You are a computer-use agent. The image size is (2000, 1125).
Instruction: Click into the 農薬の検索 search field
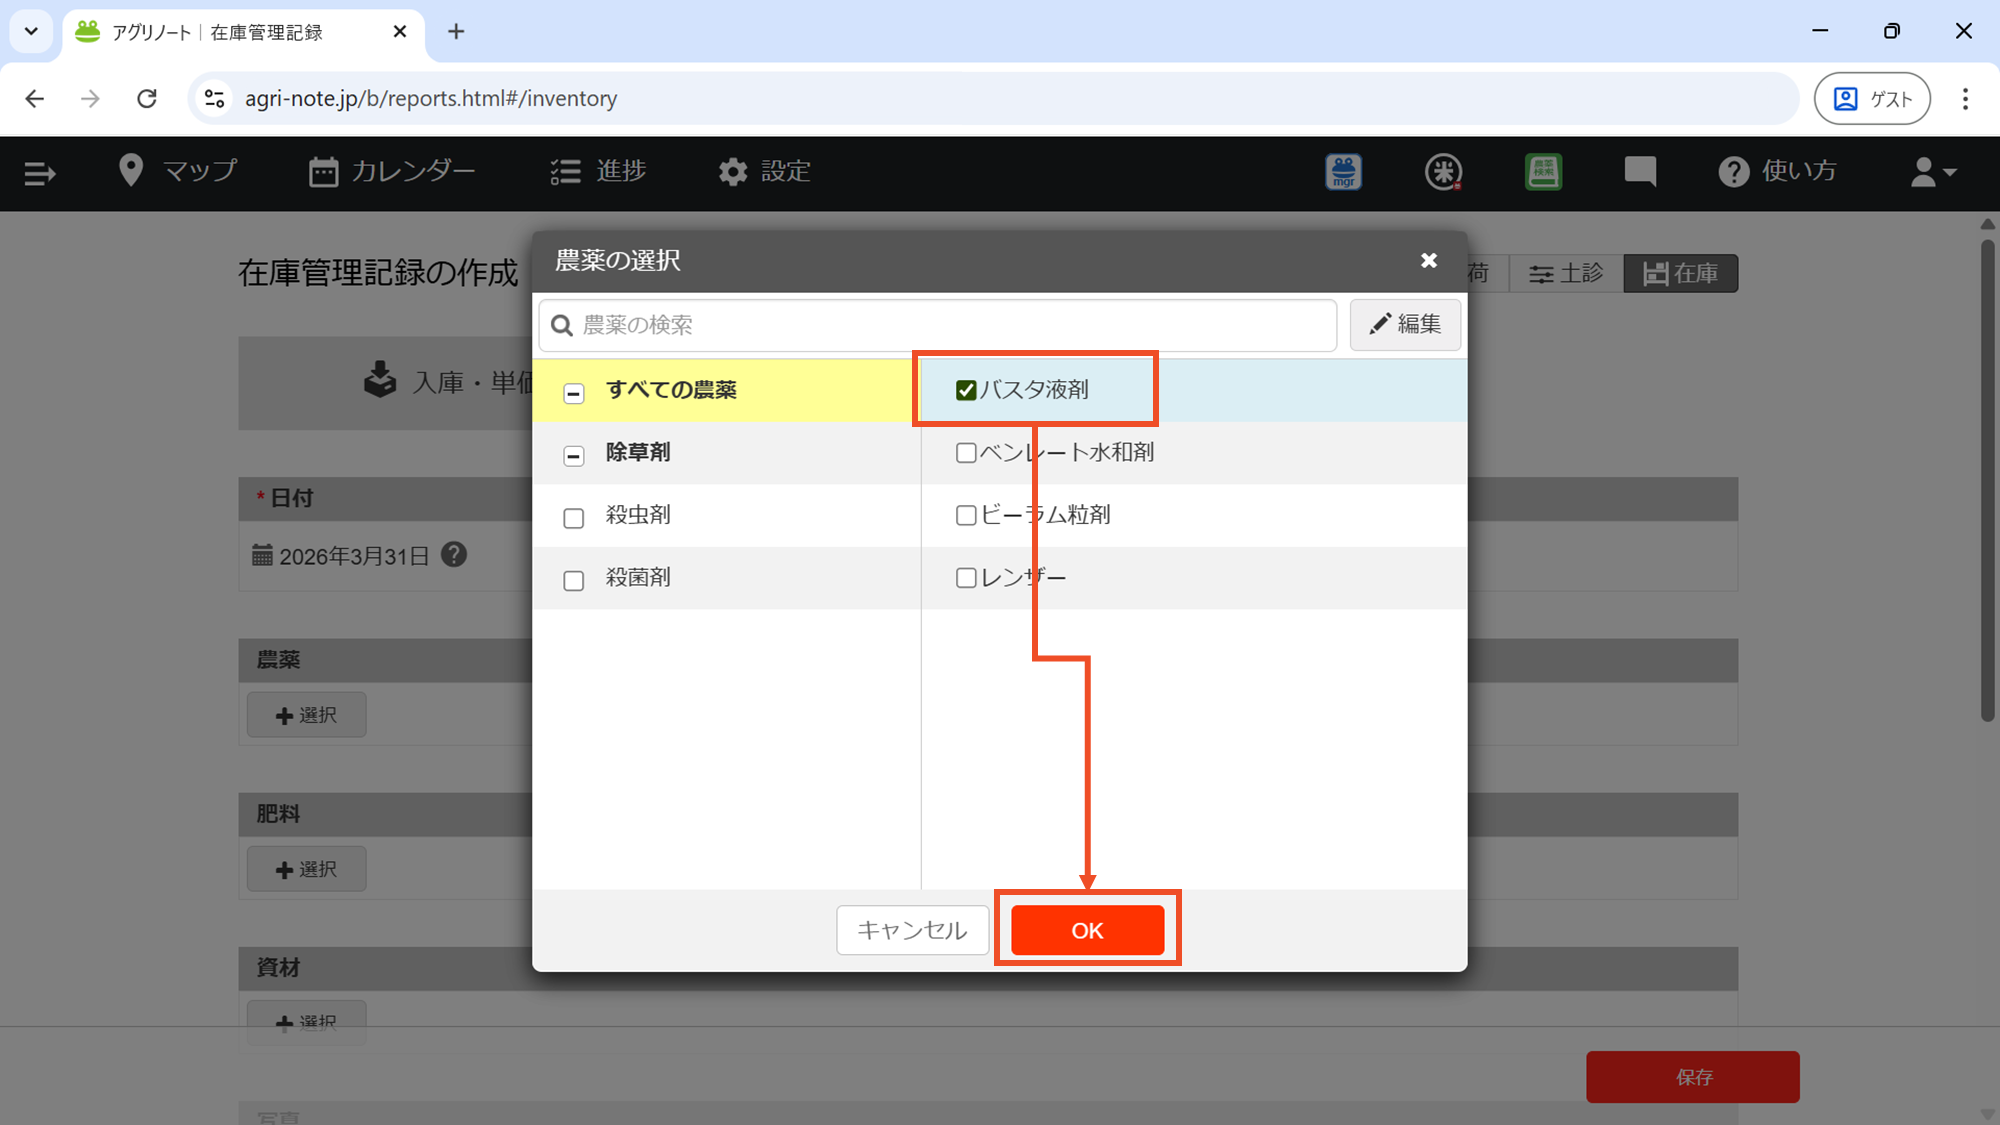[x=938, y=325]
